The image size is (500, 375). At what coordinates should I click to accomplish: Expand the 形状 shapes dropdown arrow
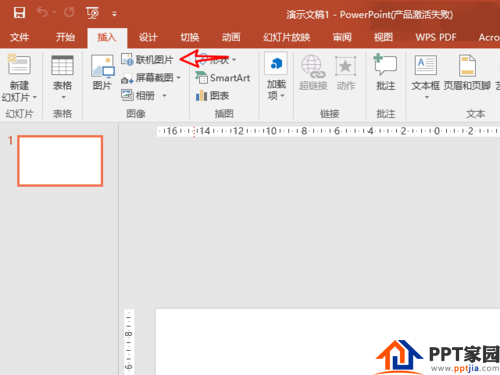[234, 60]
